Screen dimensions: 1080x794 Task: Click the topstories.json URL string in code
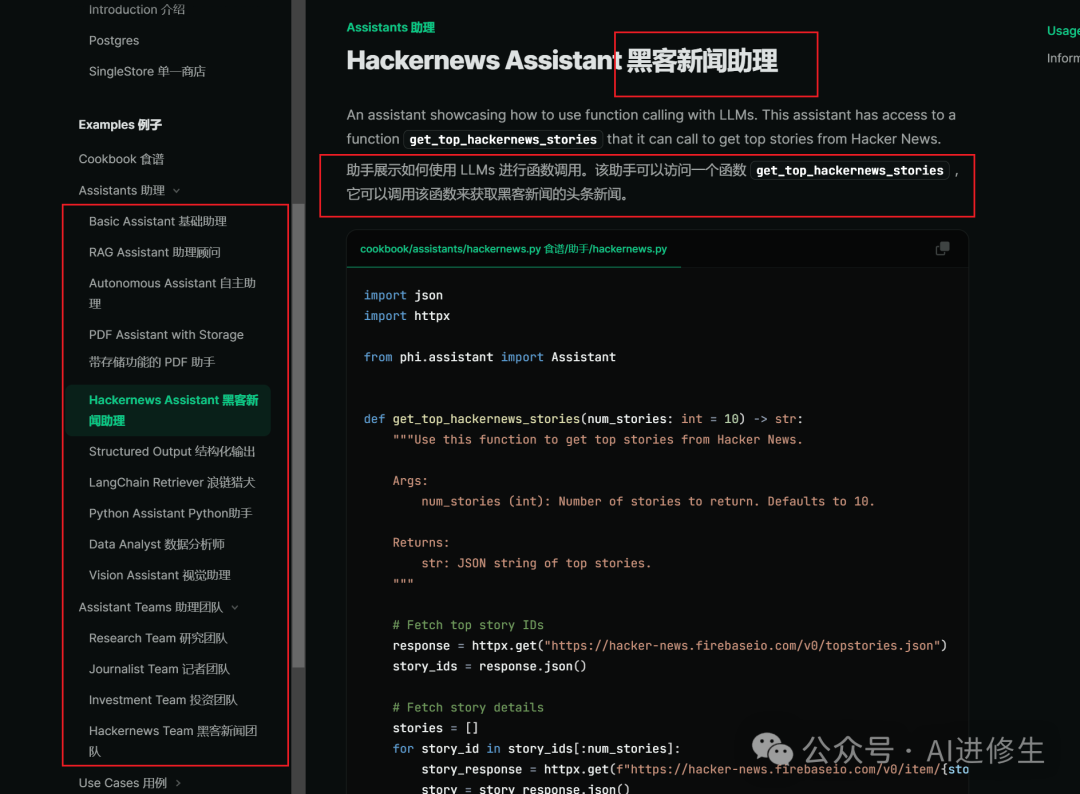(742, 646)
